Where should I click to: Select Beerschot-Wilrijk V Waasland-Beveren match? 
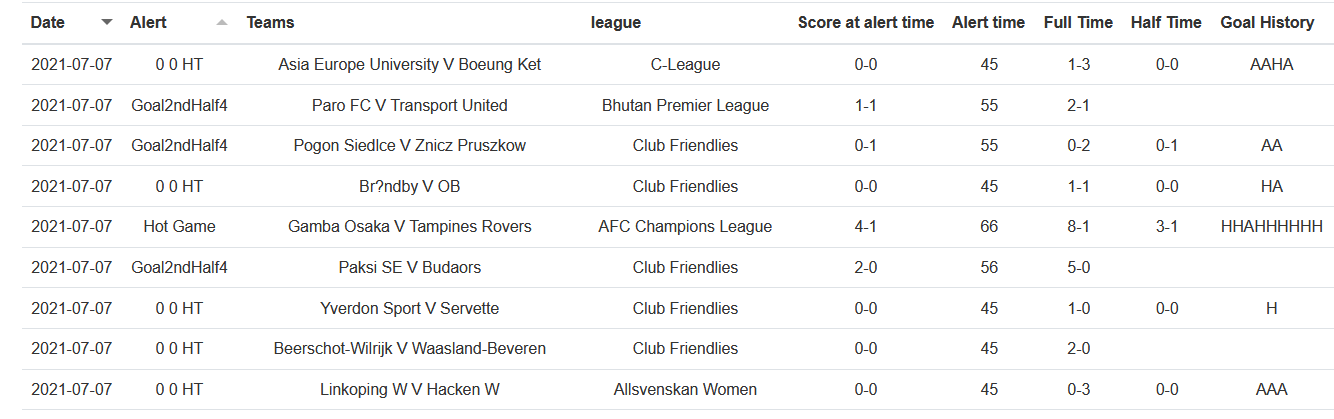coord(410,349)
